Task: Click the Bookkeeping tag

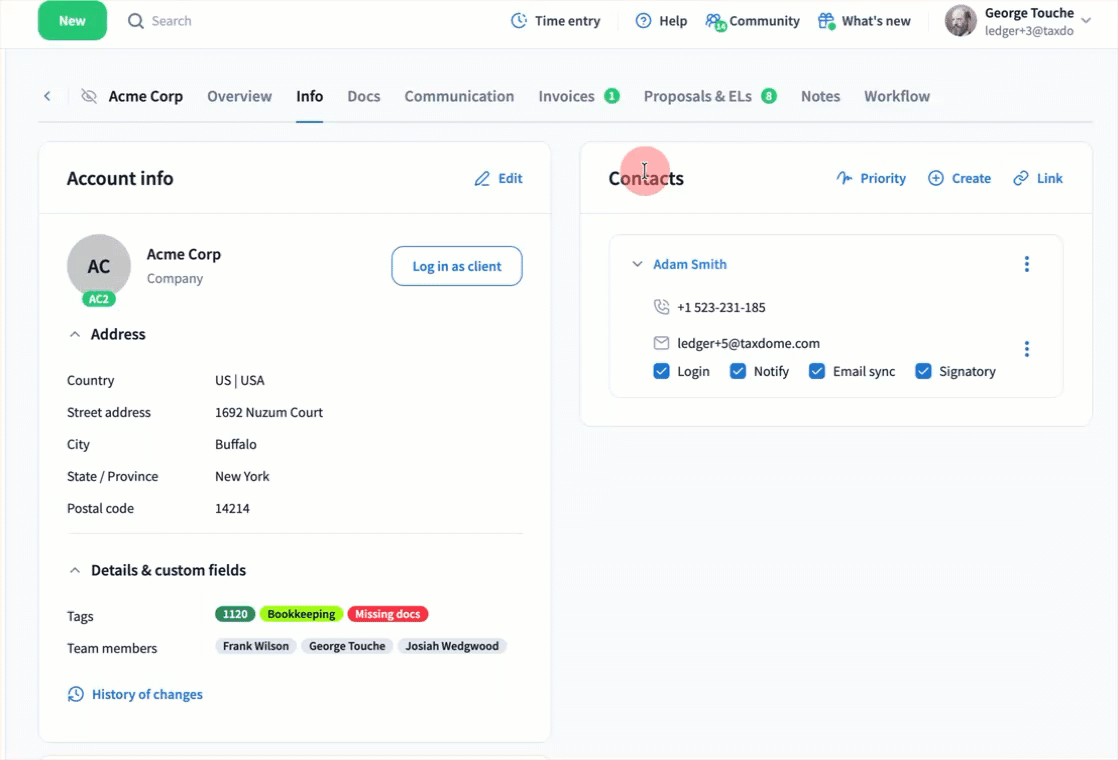Action: click(301, 614)
